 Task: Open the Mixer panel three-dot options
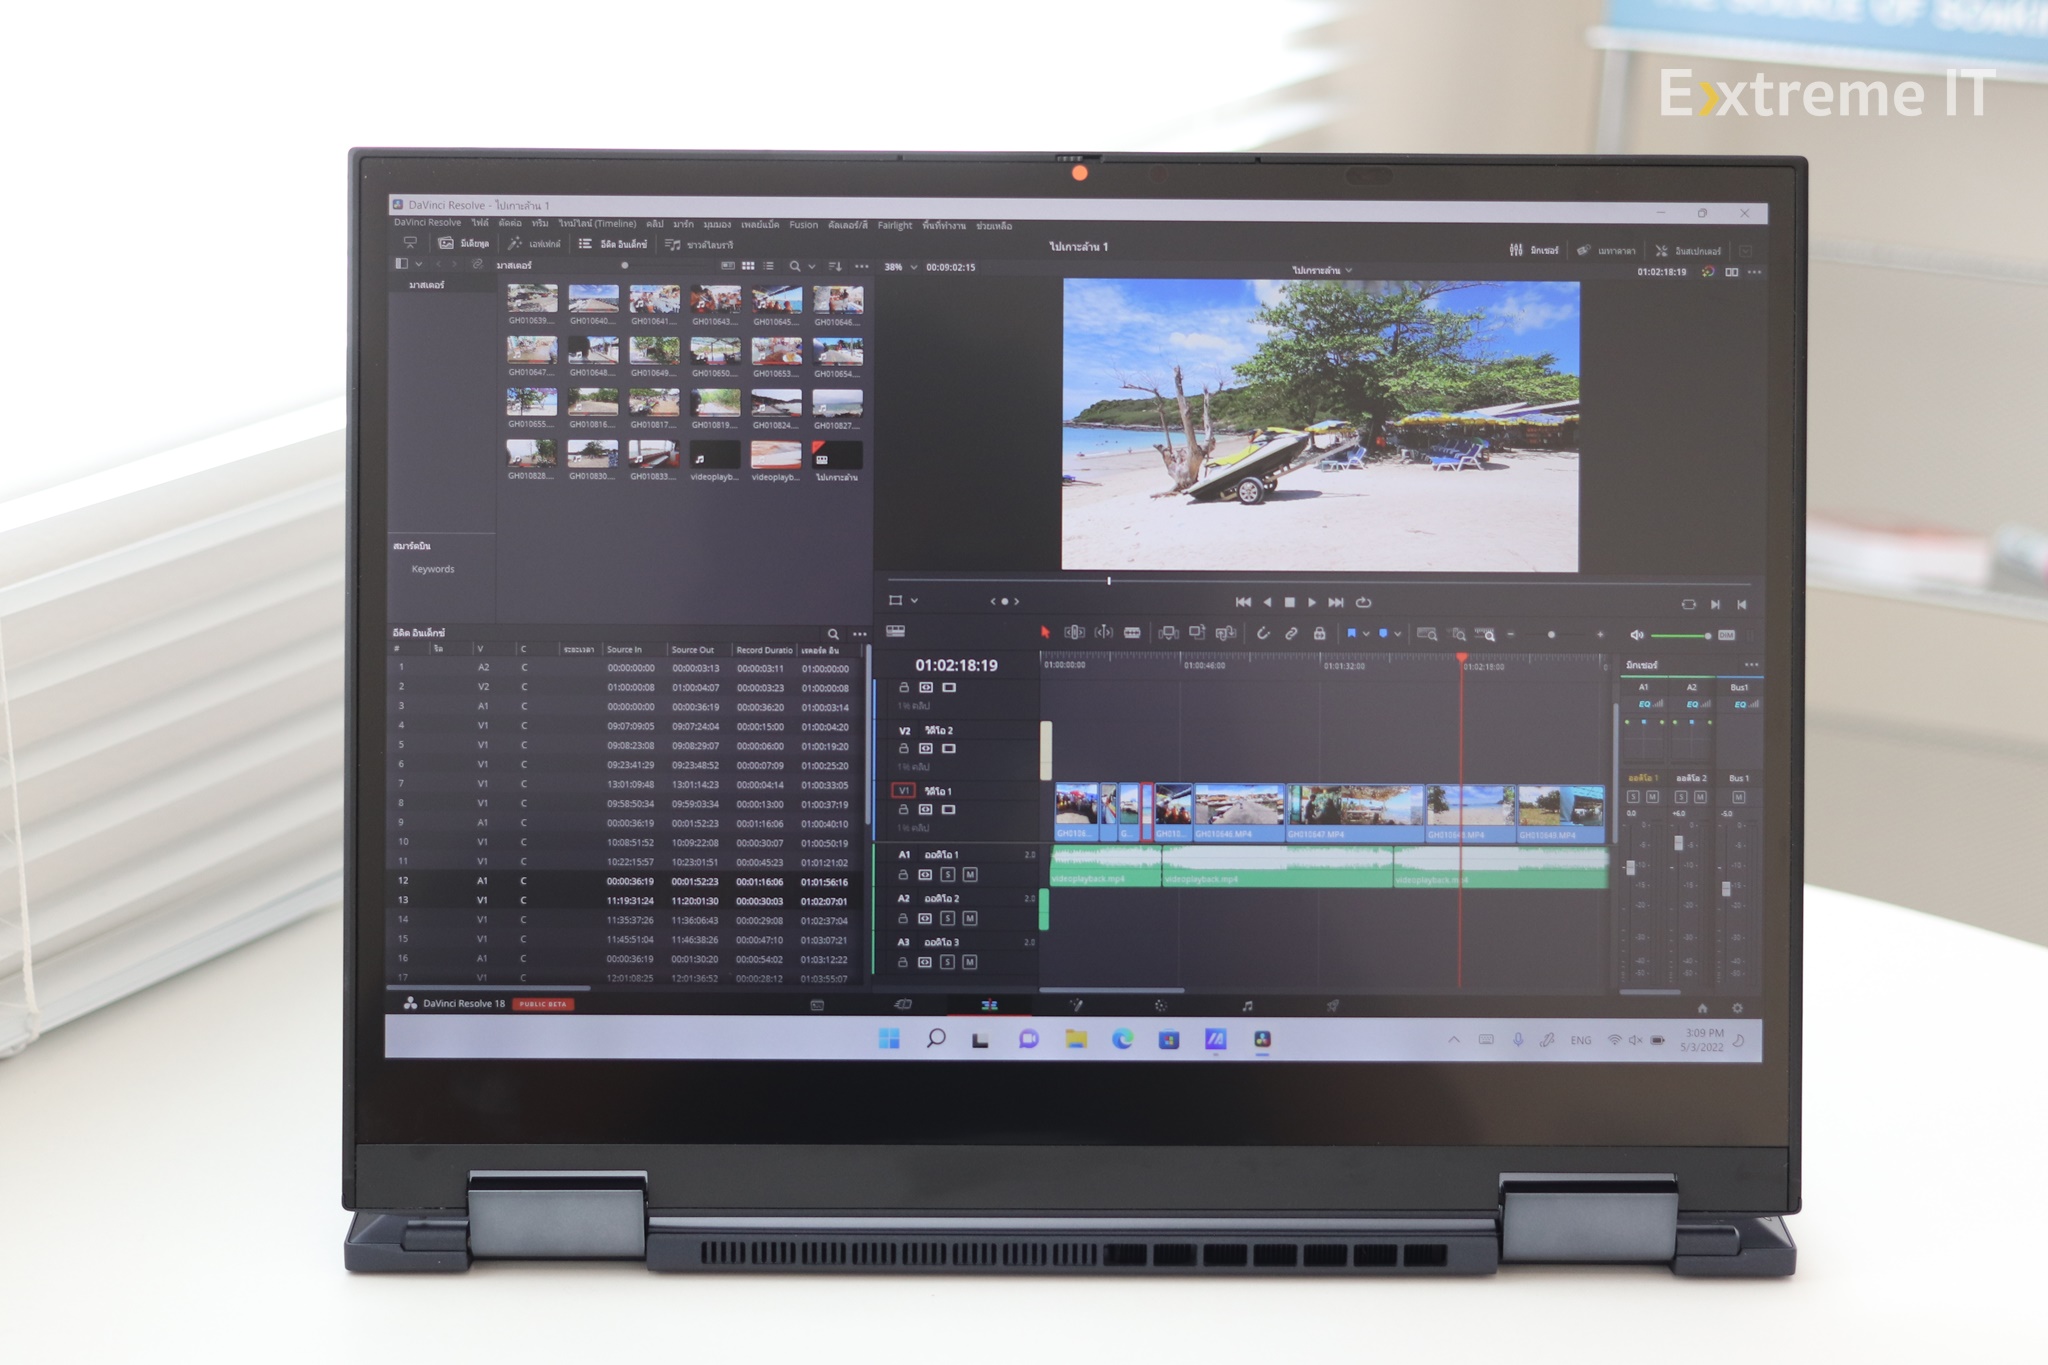click(1751, 665)
